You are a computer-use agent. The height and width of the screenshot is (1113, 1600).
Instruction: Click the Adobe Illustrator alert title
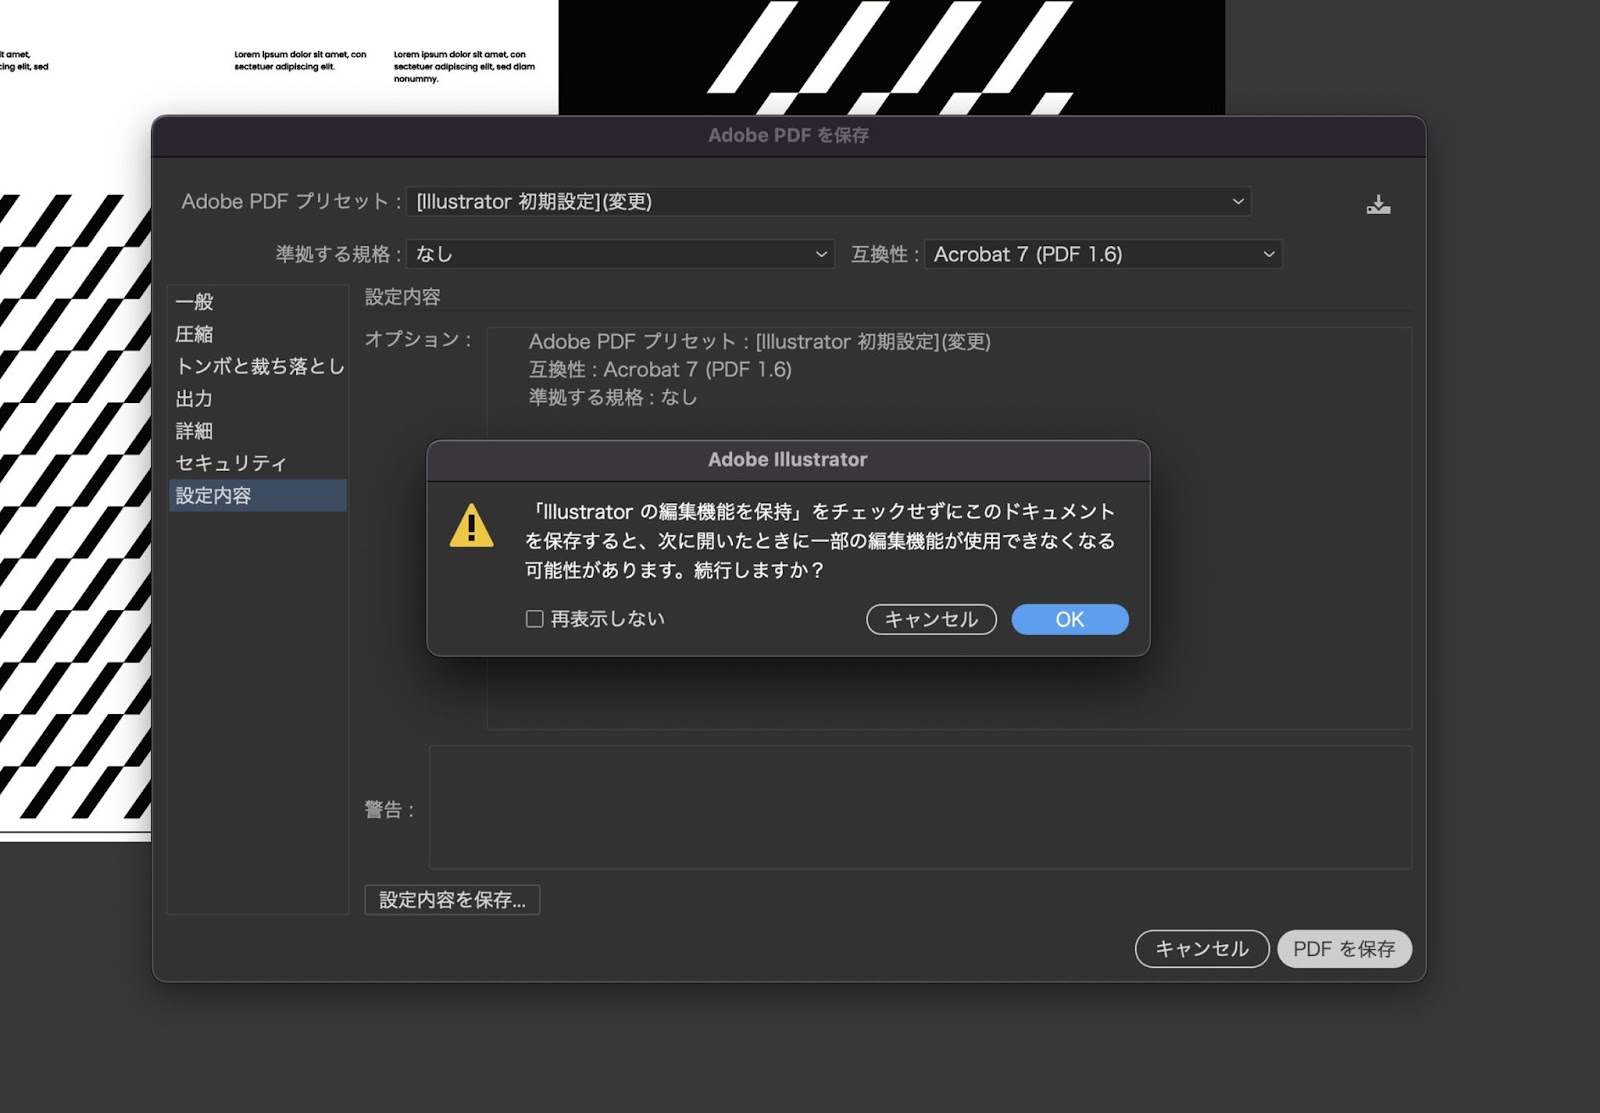click(788, 460)
